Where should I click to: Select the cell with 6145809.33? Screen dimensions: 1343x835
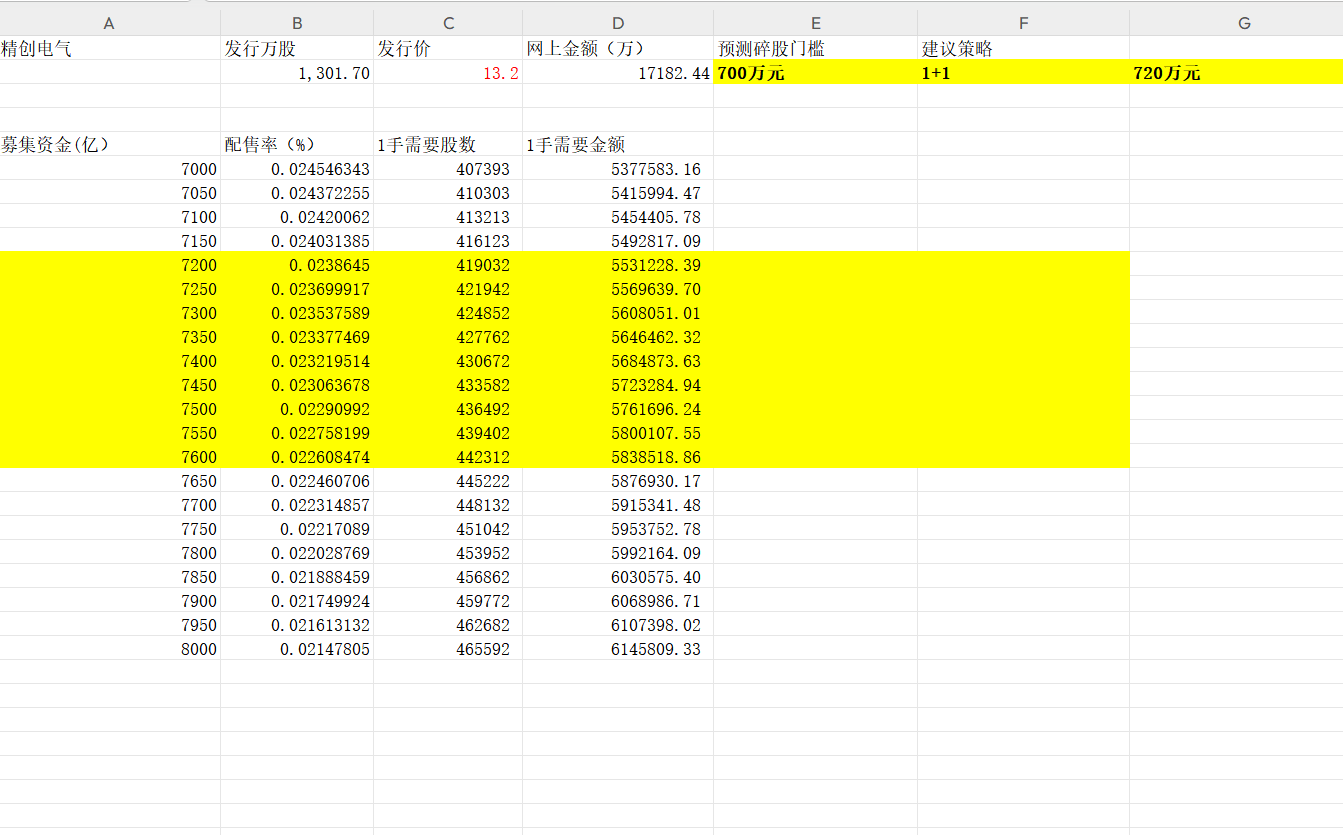pyautogui.click(x=618, y=648)
